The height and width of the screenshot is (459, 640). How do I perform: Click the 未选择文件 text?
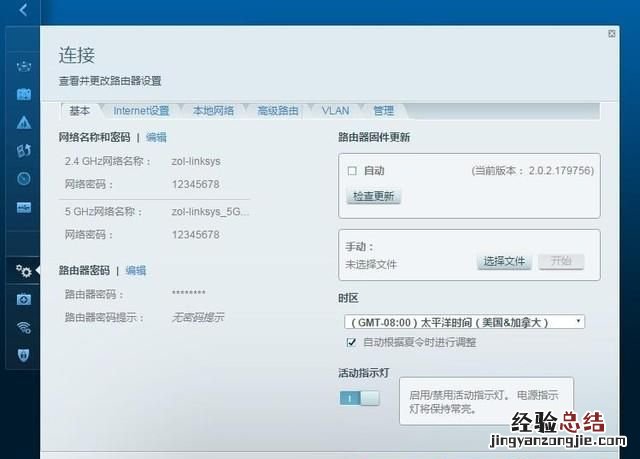(x=371, y=265)
